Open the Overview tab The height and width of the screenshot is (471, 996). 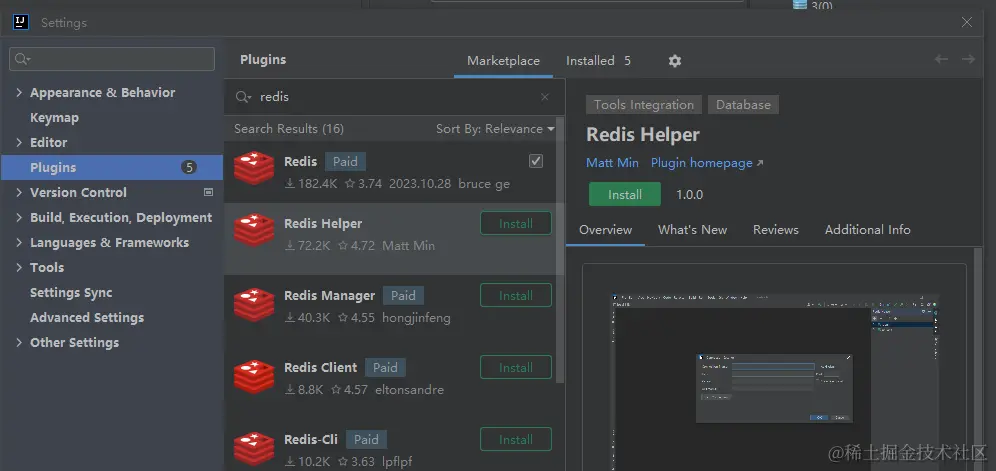click(x=605, y=230)
